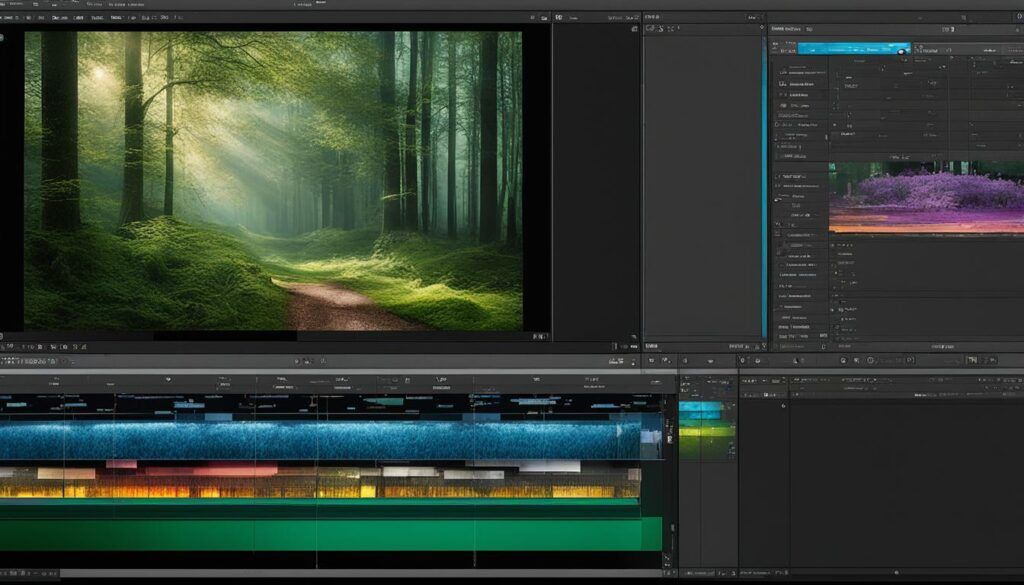Toggle the white knob at the cyan bar's end
This screenshot has width=1024, height=585.
[904, 48]
